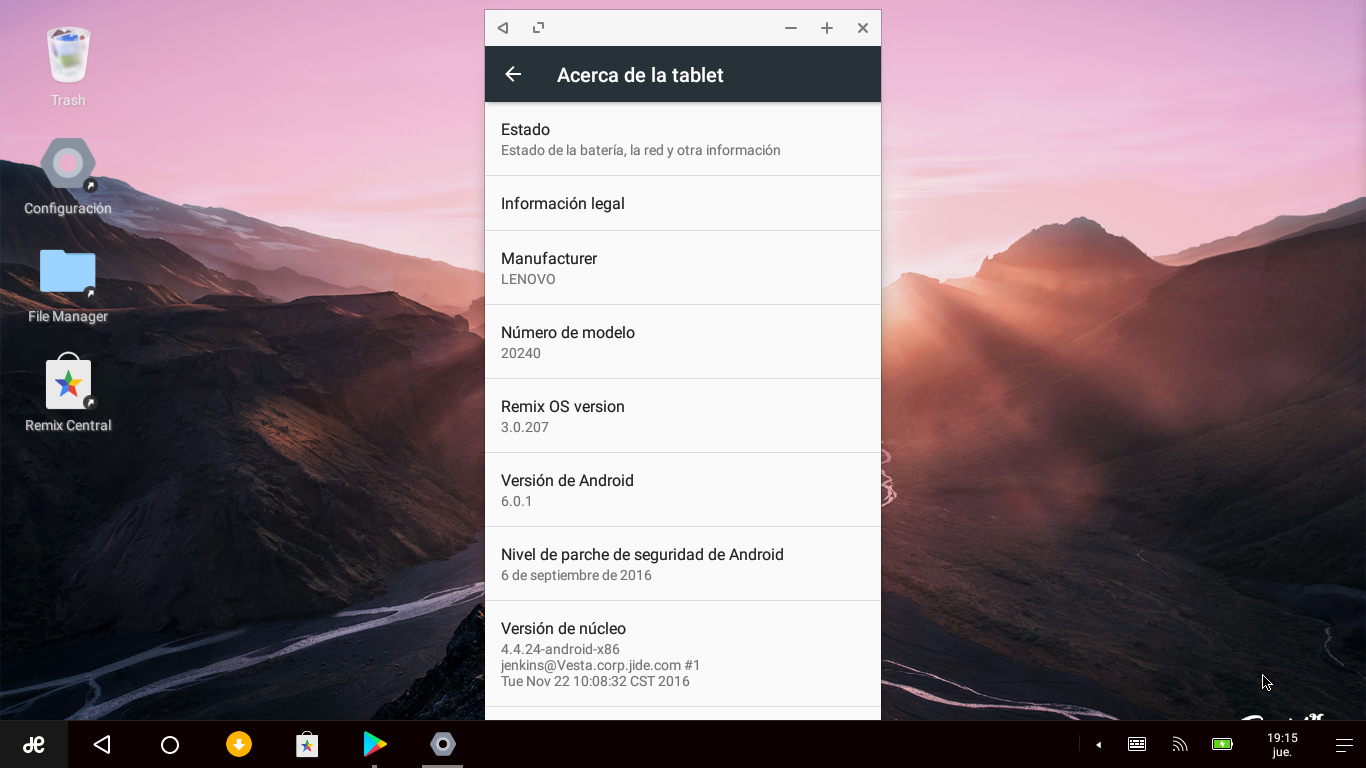The width and height of the screenshot is (1366, 768).
Task: Open the clock showing 19:15 jue.
Action: (1282, 744)
